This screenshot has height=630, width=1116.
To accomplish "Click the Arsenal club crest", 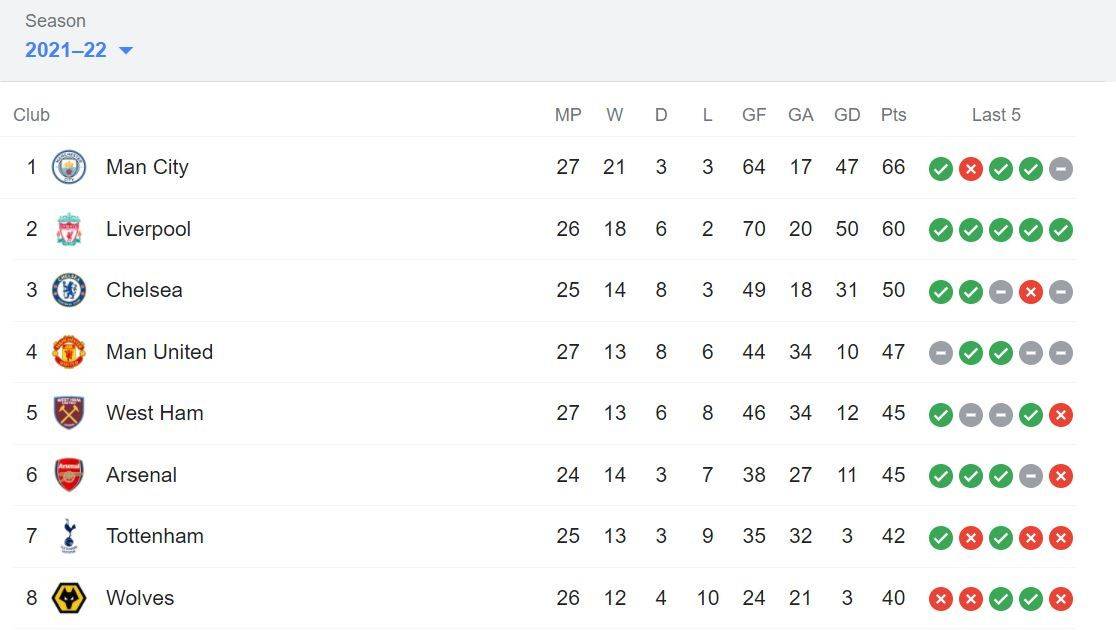I will (69, 475).
